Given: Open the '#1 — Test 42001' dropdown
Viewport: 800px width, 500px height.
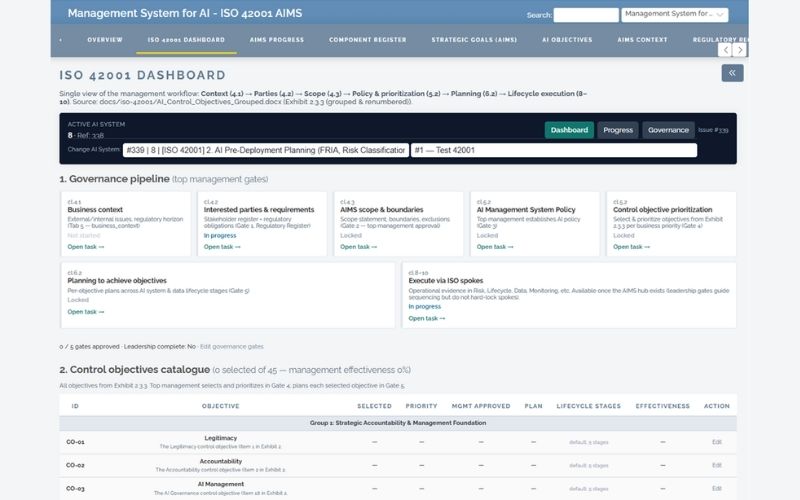Looking at the screenshot, I should point(554,150).
